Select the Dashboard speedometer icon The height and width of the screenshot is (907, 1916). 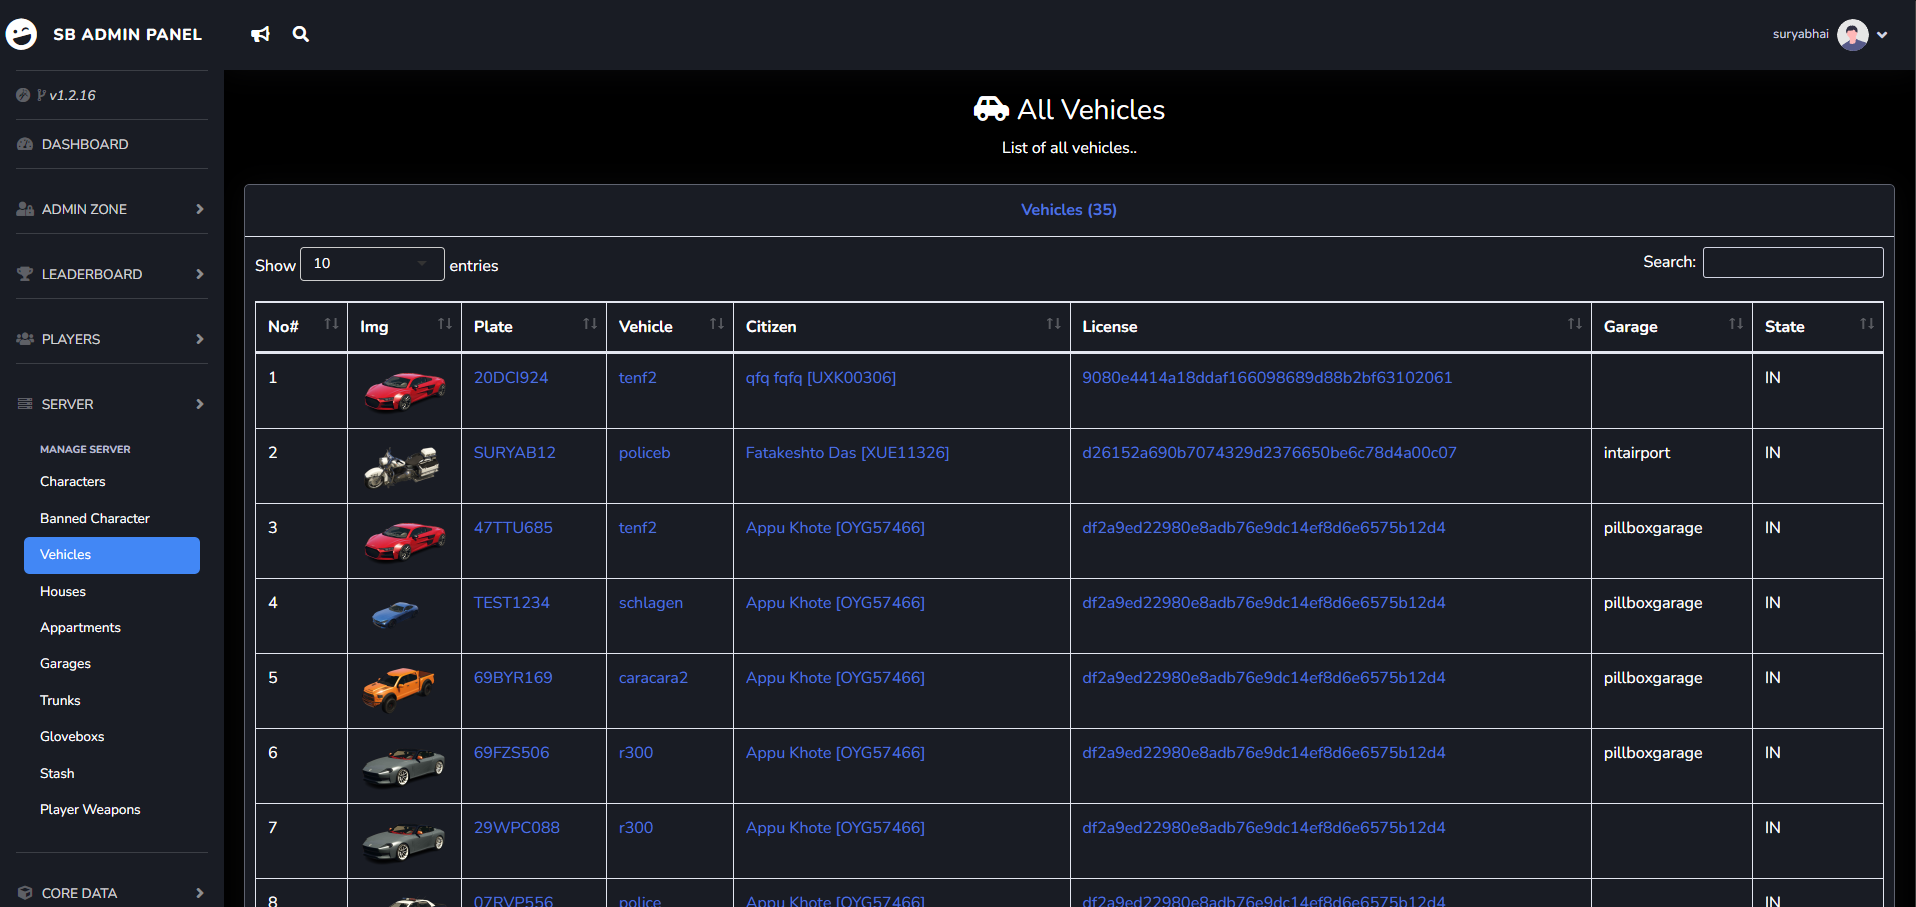tap(23, 143)
